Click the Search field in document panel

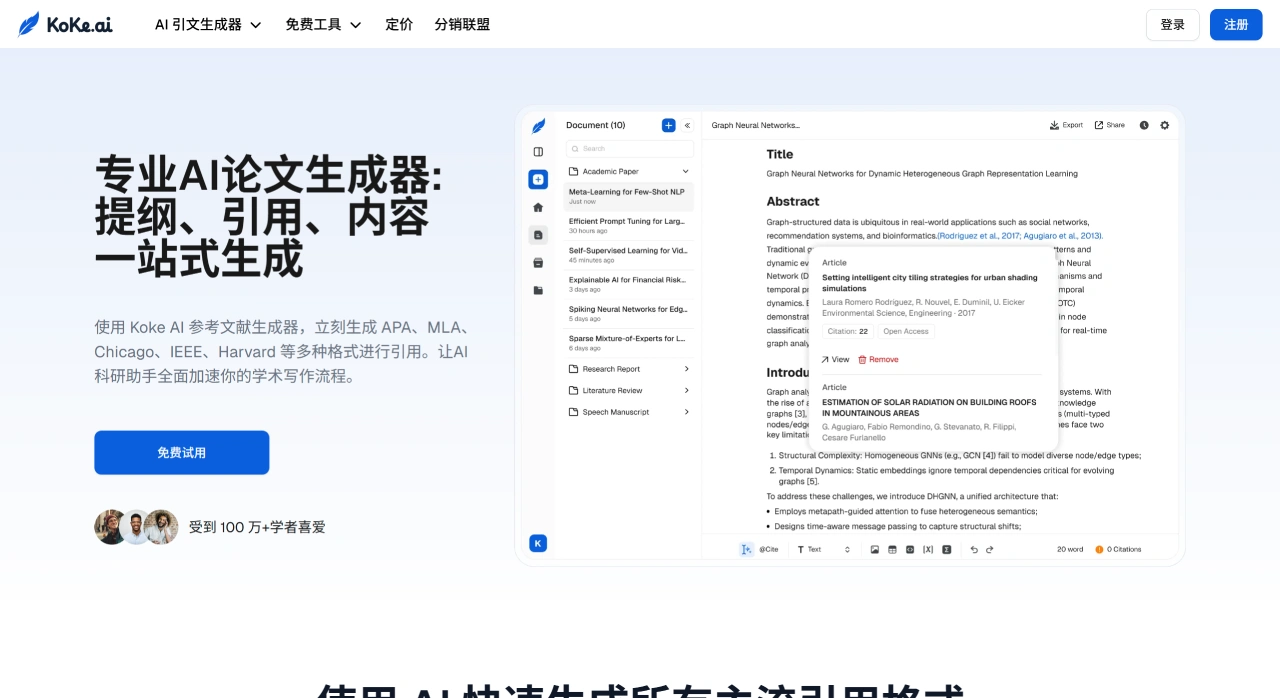(x=630, y=148)
